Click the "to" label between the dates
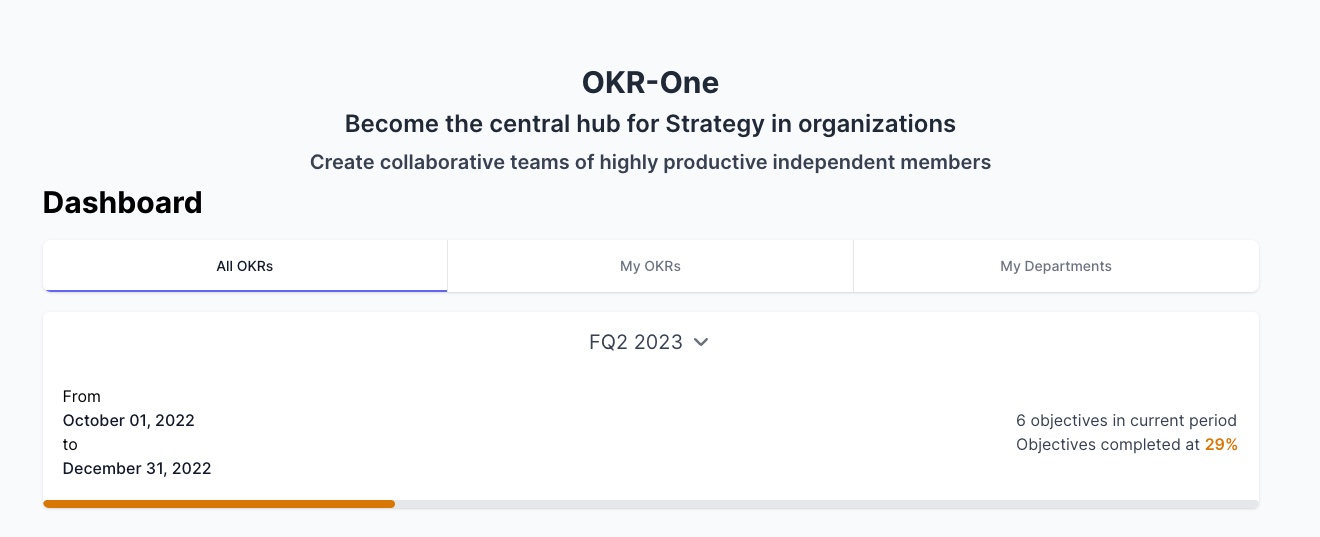 coord(70,444)
